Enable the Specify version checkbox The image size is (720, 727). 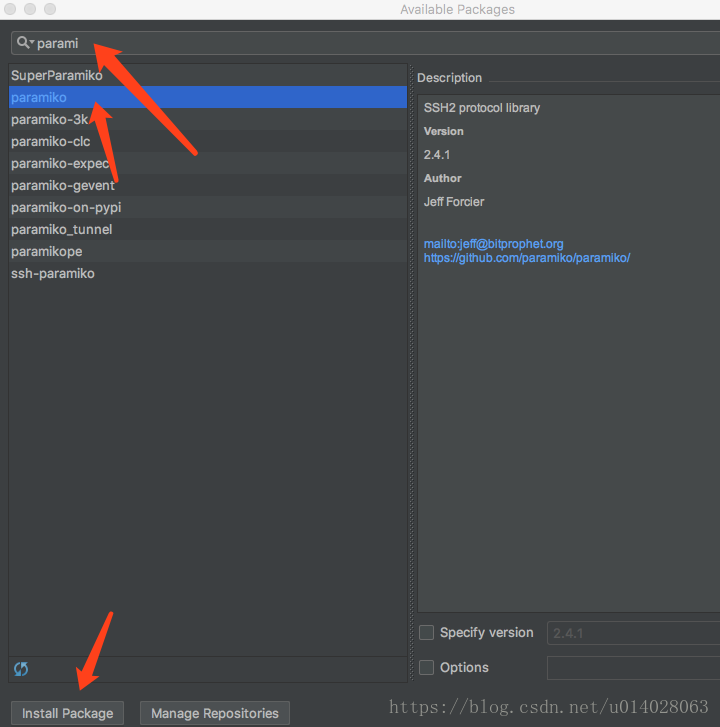[x=427, y=632]
